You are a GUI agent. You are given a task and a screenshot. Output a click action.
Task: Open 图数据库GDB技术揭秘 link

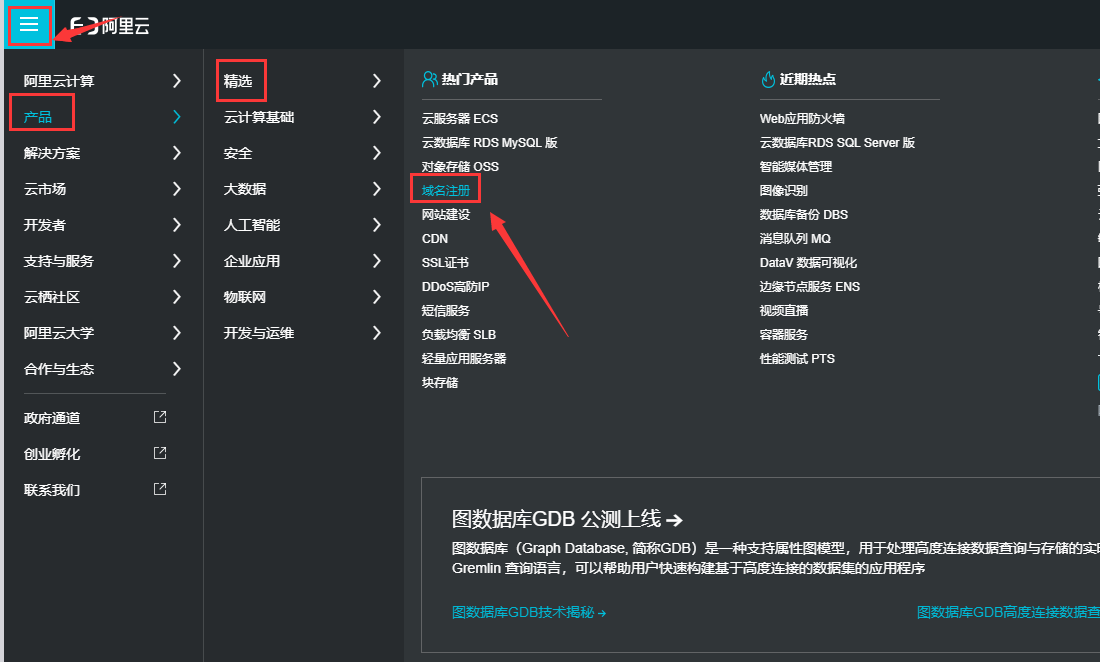529,612
